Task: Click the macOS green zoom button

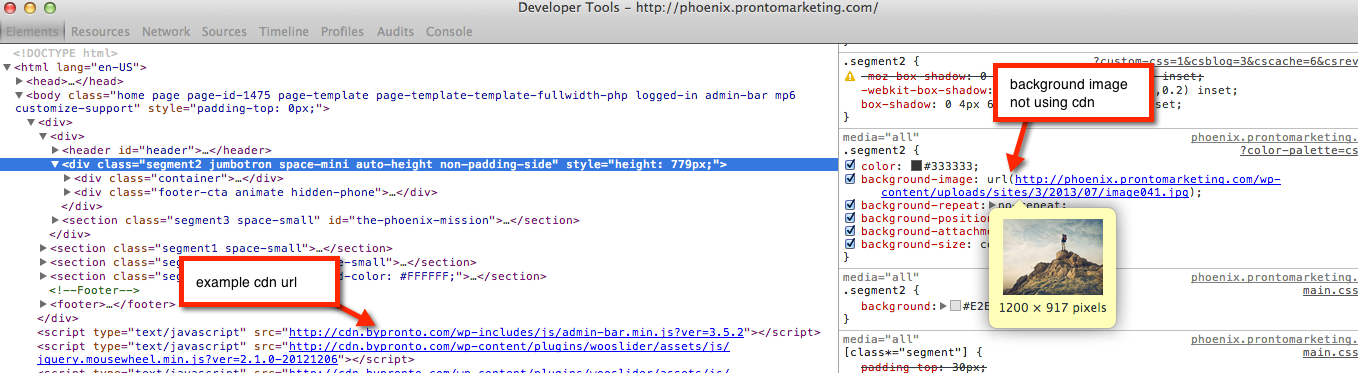Action: click(x=49, y=8)
